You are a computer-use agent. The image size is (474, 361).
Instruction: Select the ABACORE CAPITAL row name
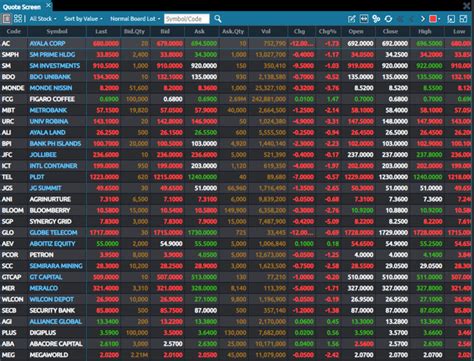point(56,344)
